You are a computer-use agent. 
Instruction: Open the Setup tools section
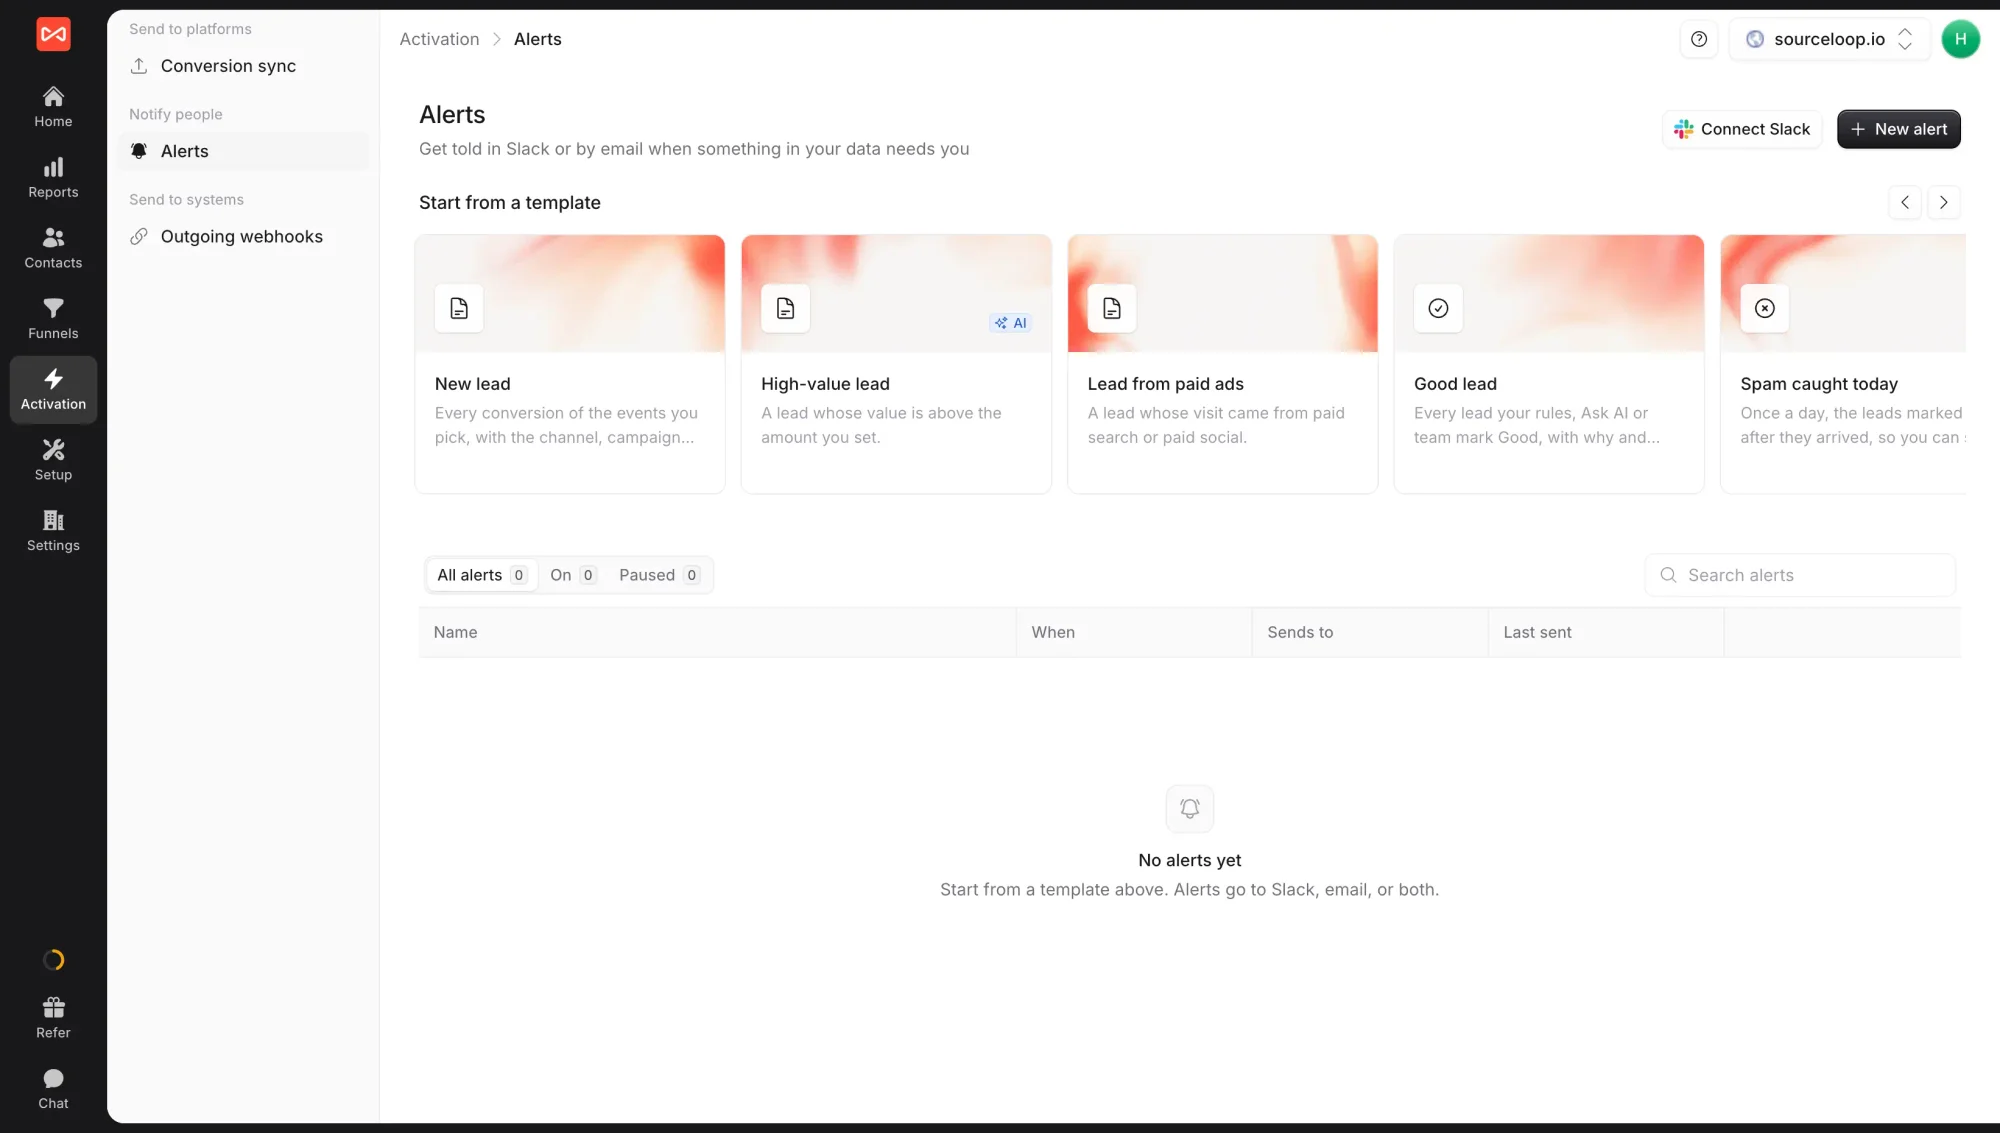(x=53, y=460)
